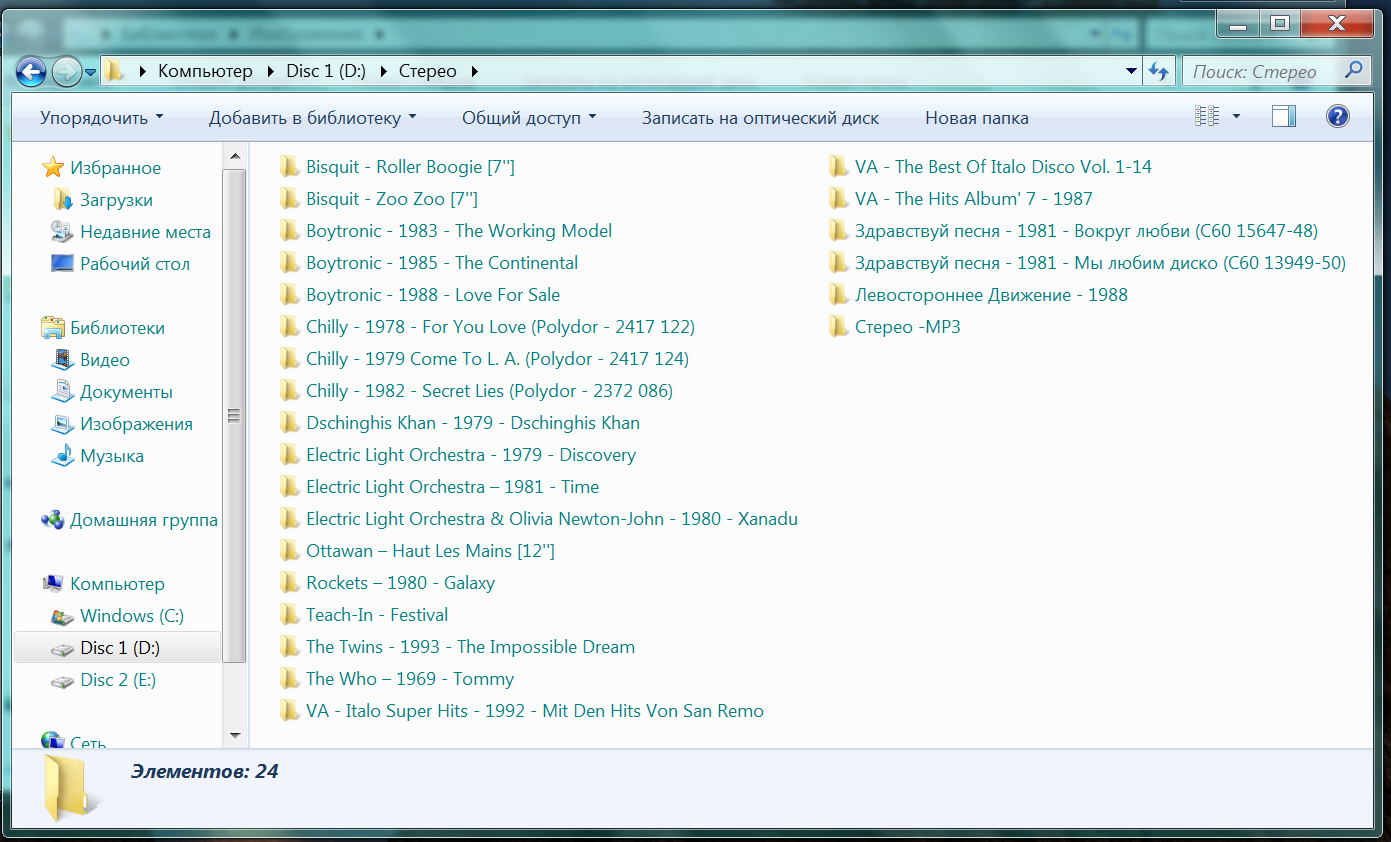Select folder icon of 'The Who – 1969 - Tommy'
The image size is (1391, 842).
[x=290, y=679]
